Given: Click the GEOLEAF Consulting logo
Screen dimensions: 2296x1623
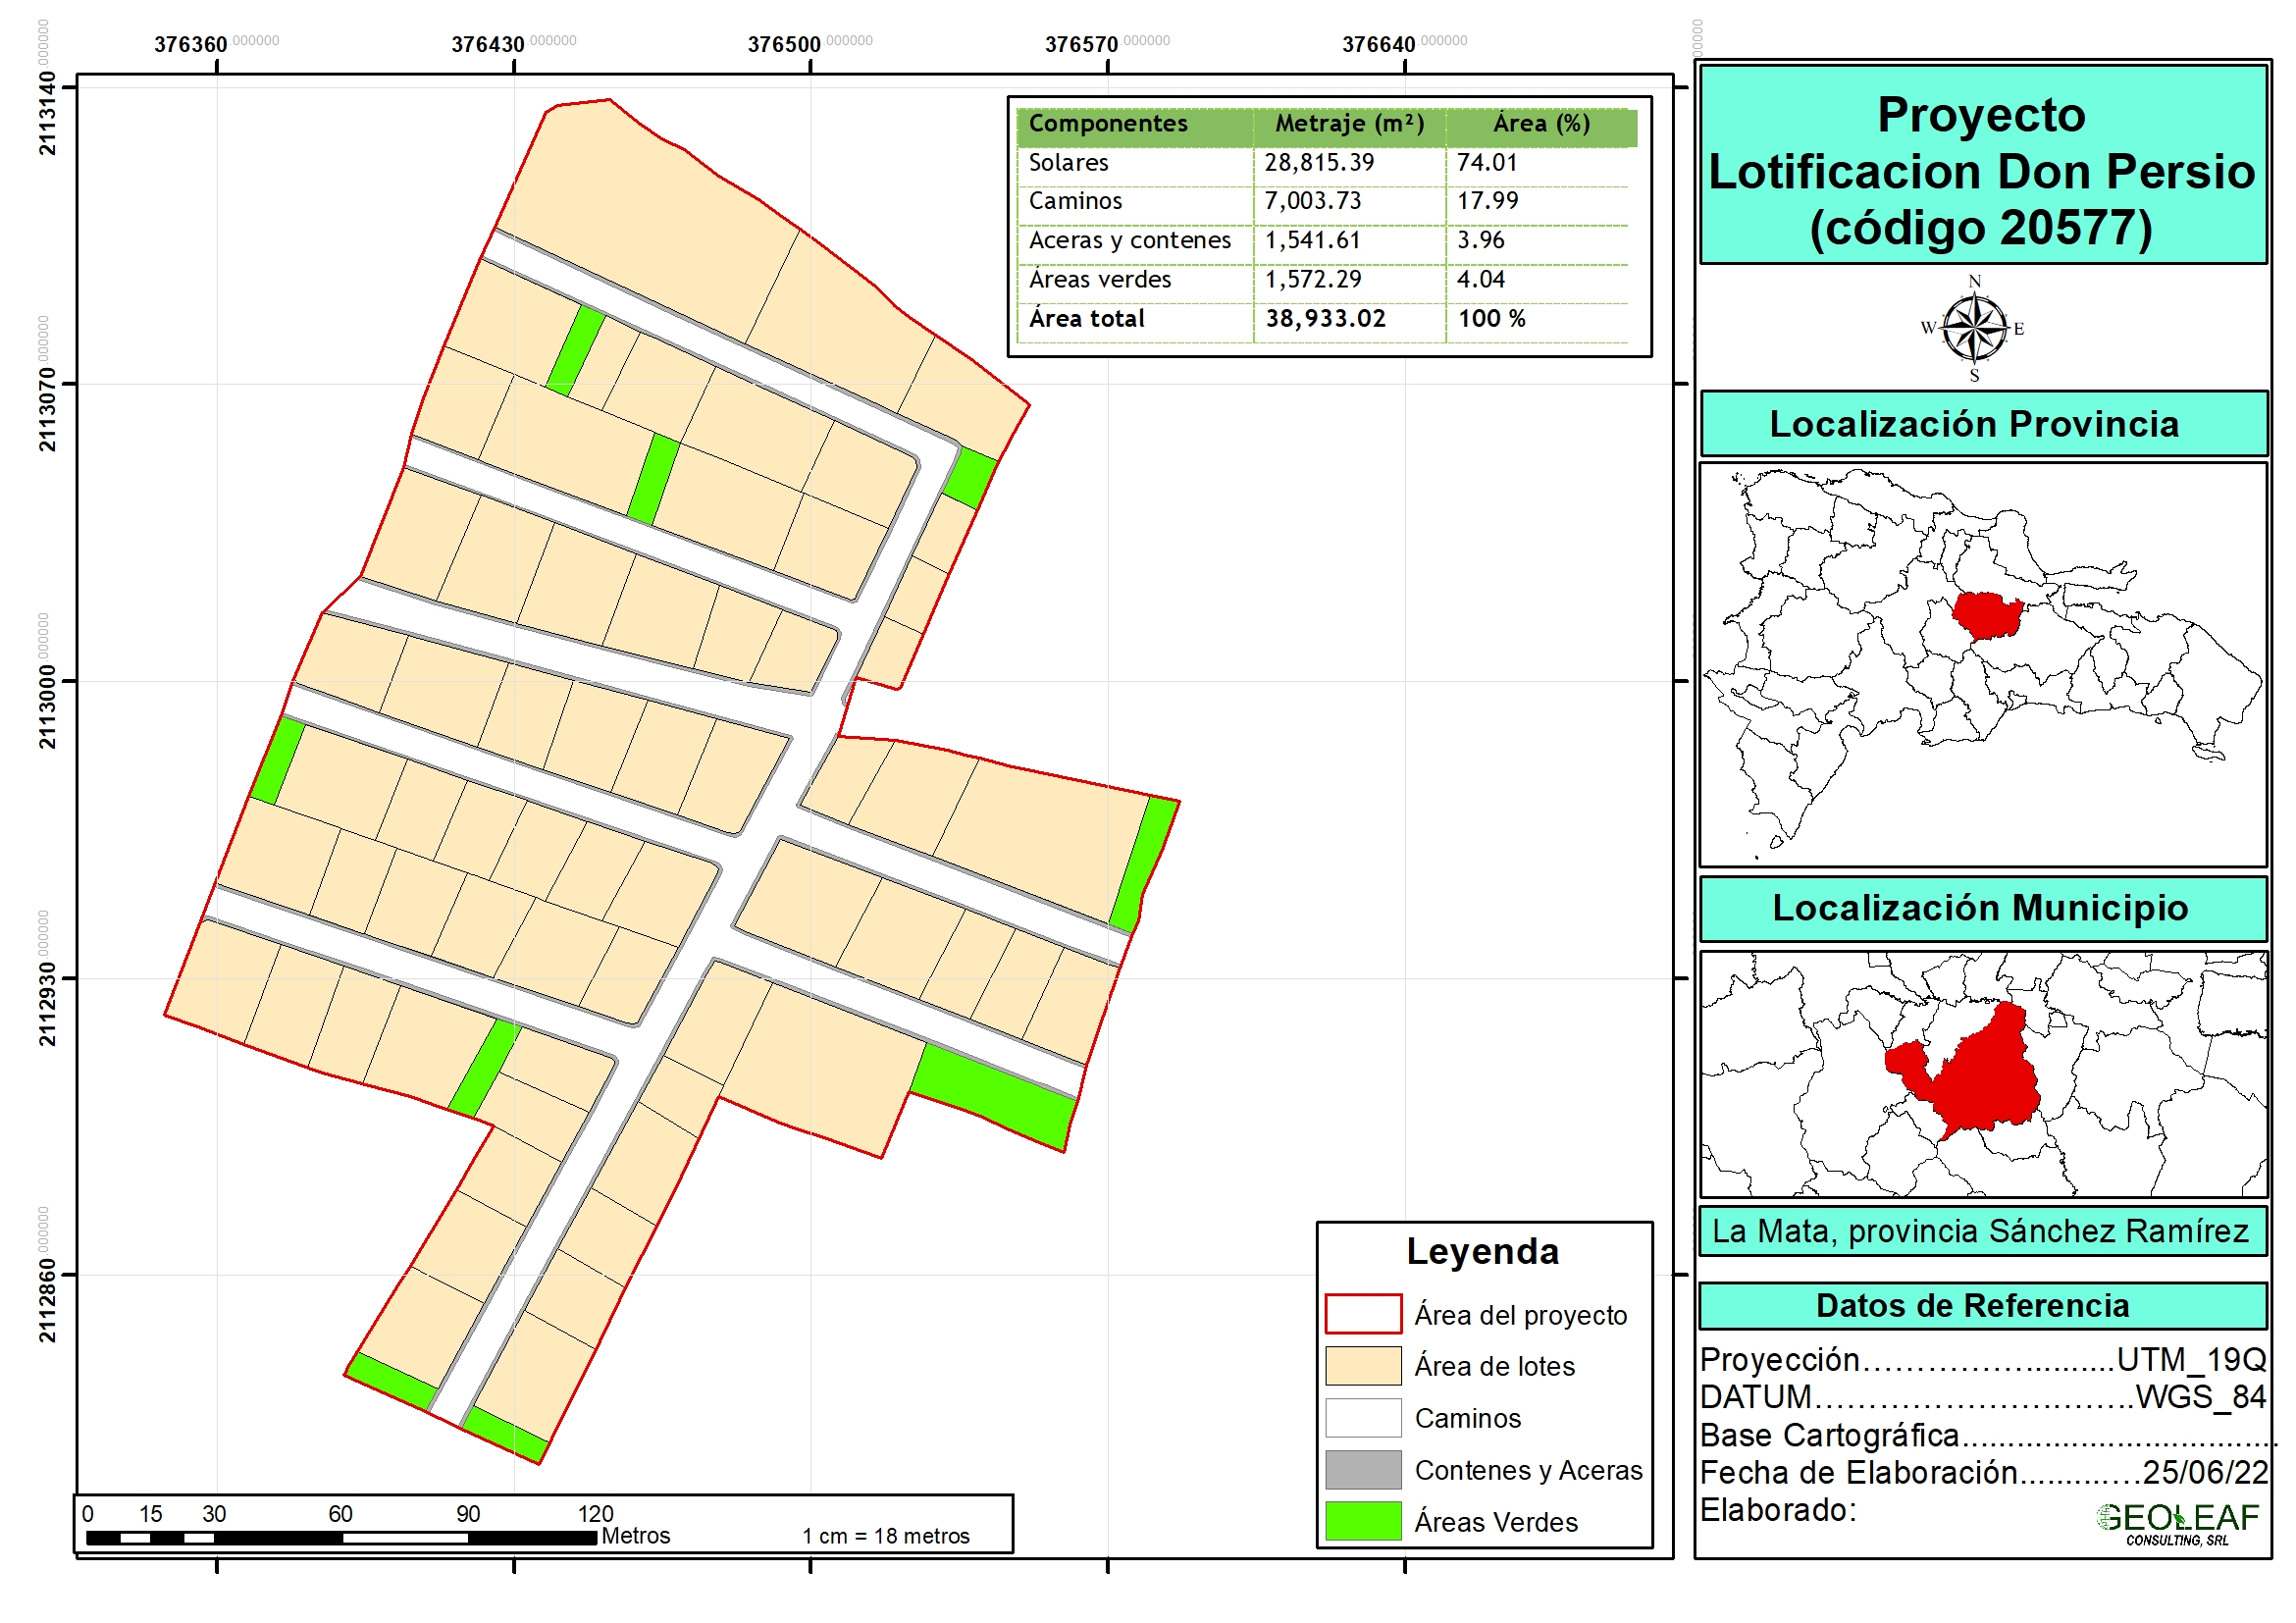Looking at the screenshot, I should [x=2178, y=1522].
